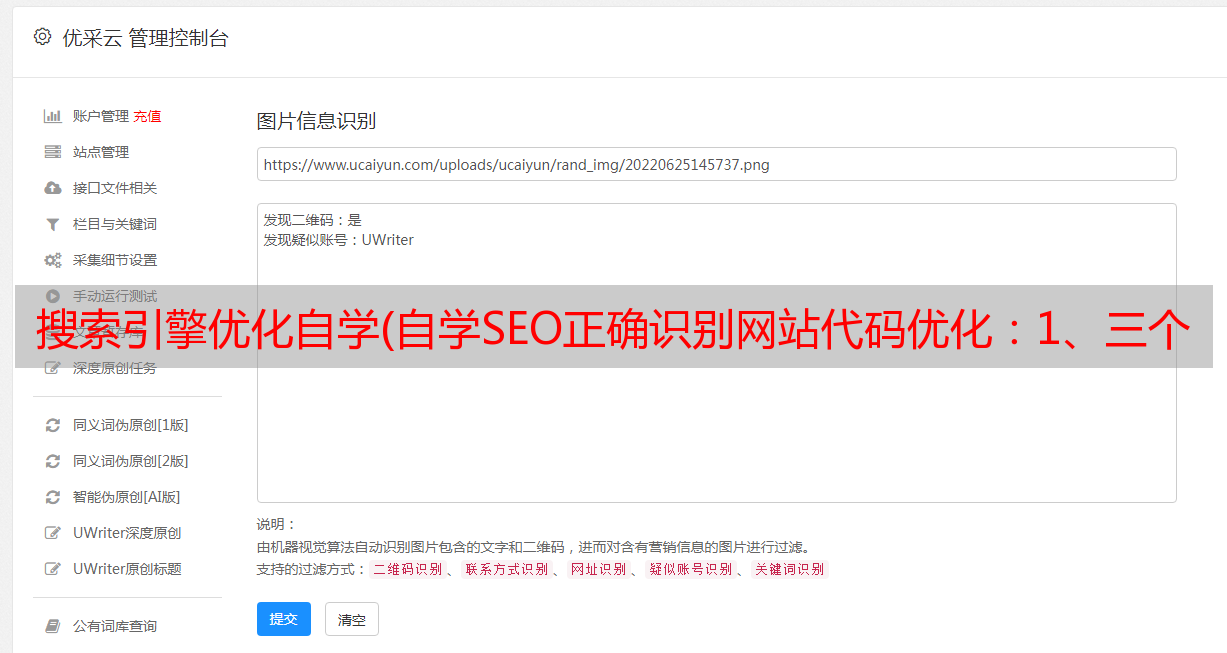The height and width of the screenshot is (653, 1227).
Task: Click inside the recognition result text area
Action: [x=716, y=353]
